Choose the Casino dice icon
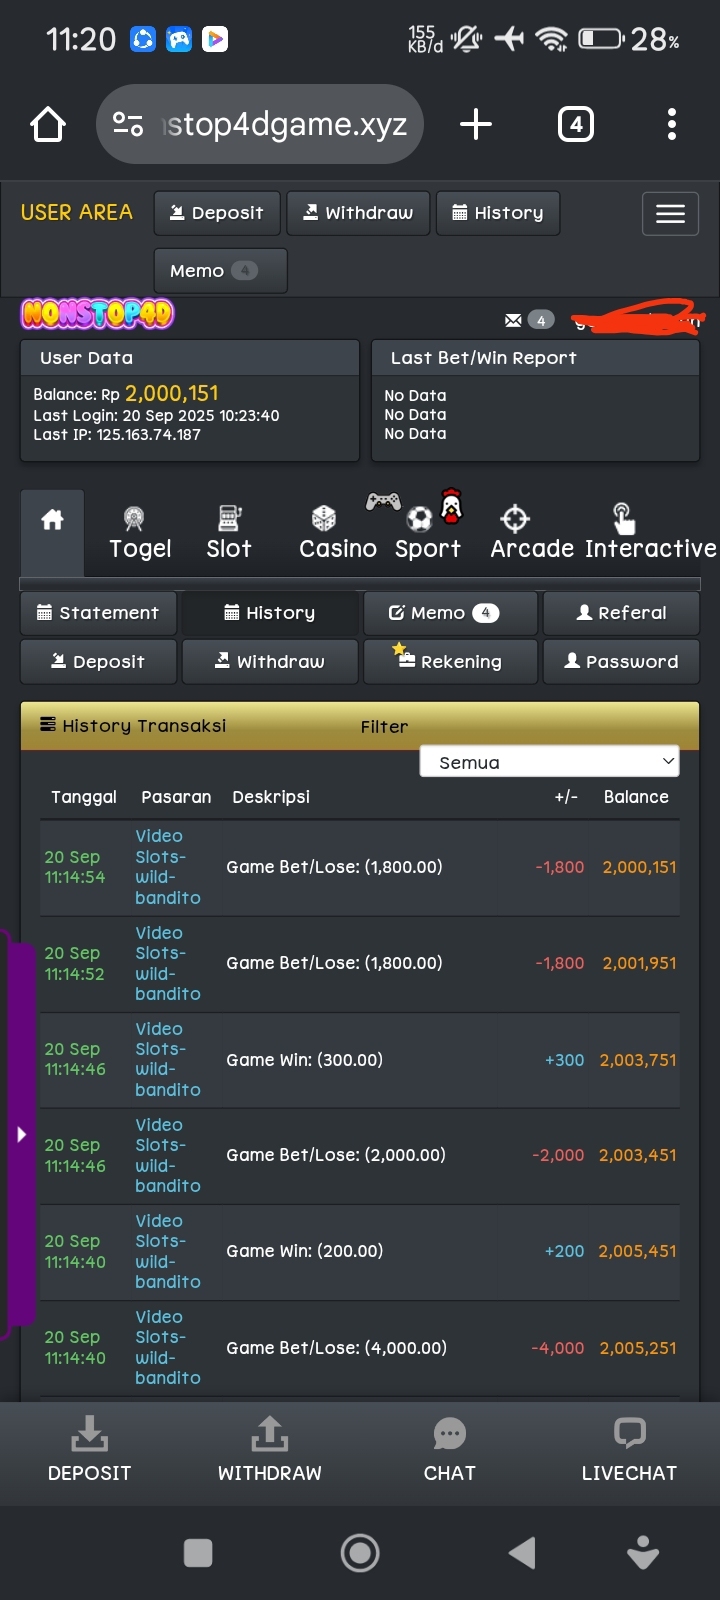This screenshot has width=720, height=1600. [324, 519]
